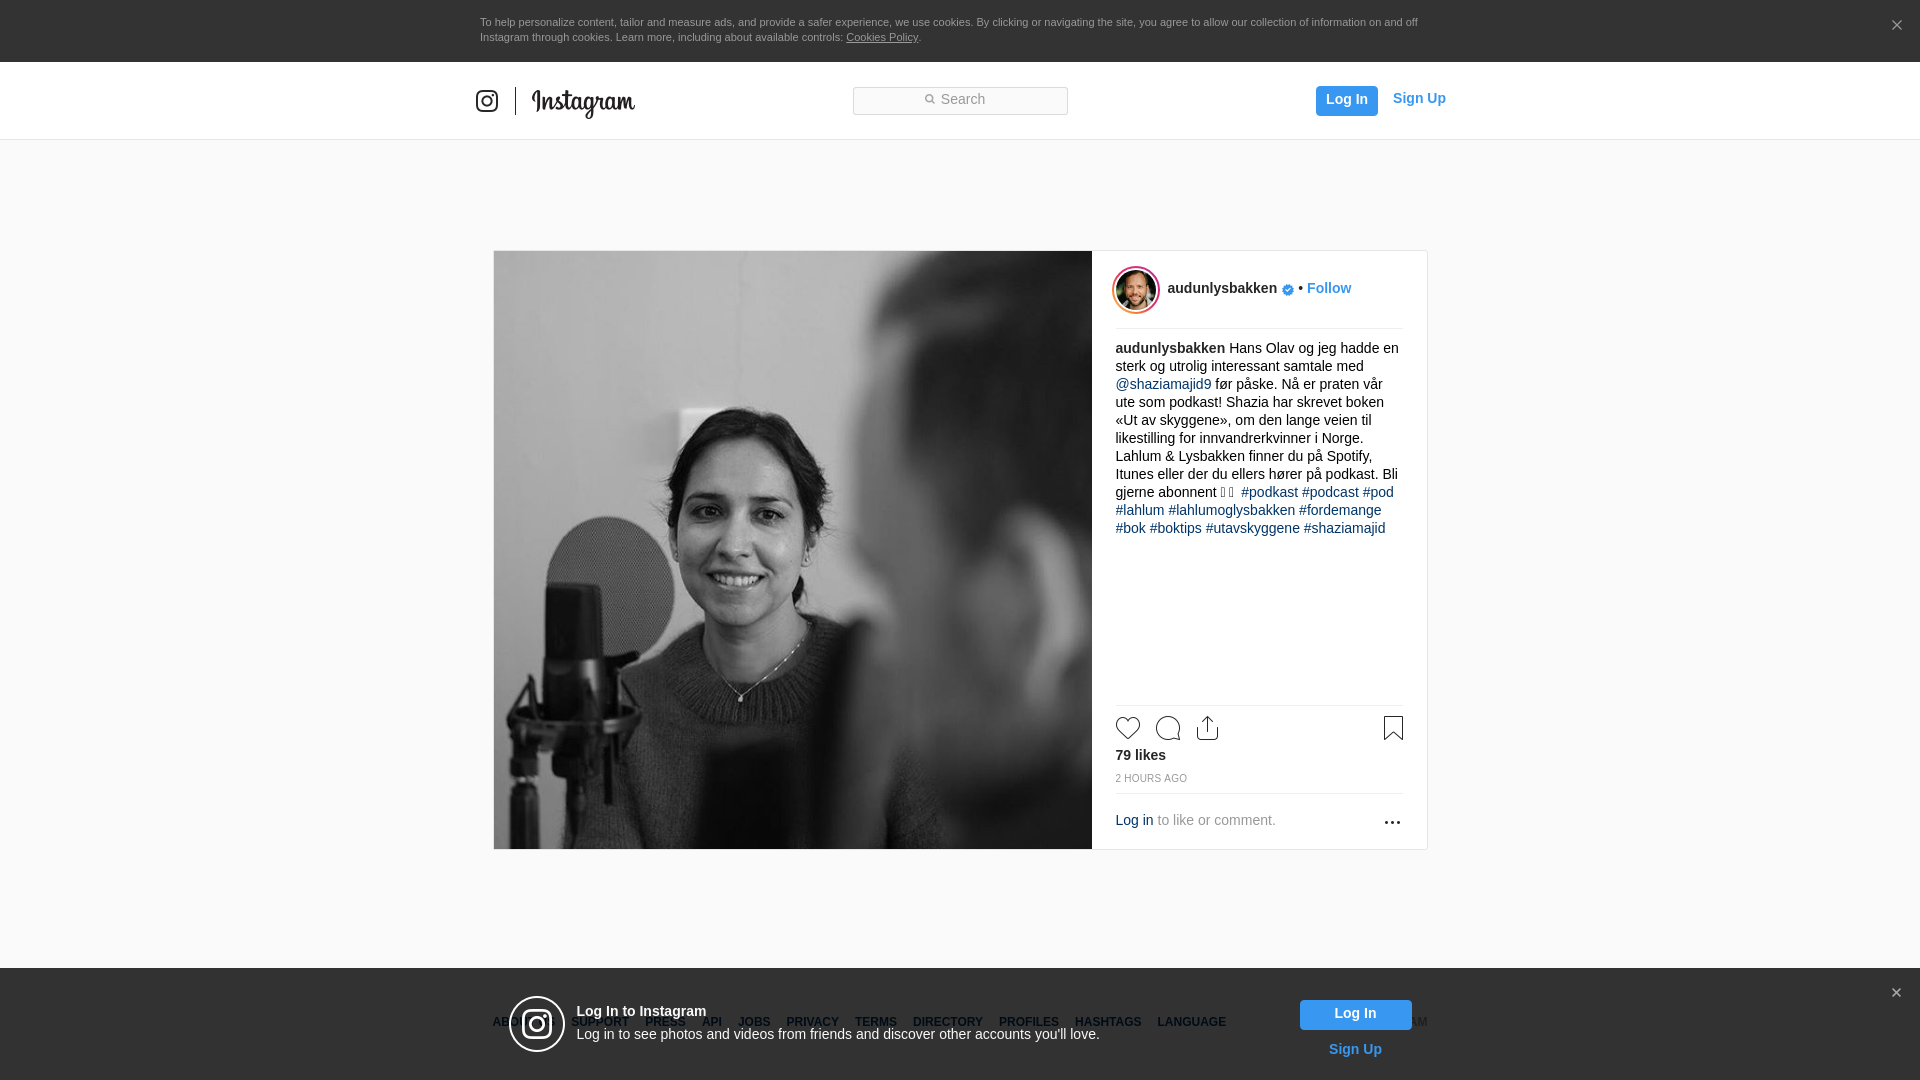
Task: Open the comment bubble icon
Action: tap(1167, 728)
